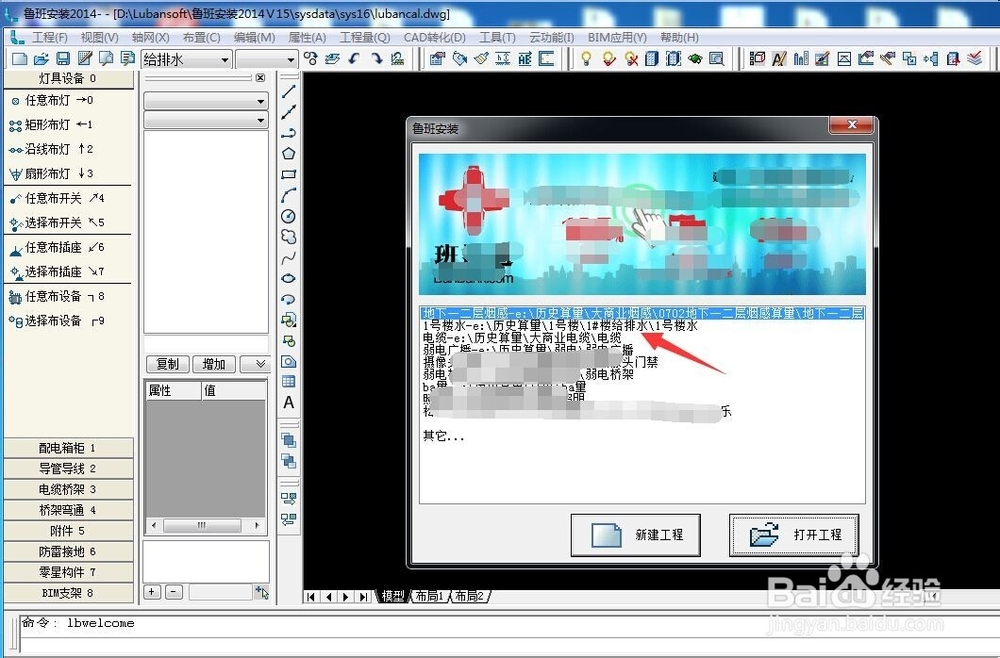The image size is (1000, 658).
Task: Select the 任意布设备 command
Action: point(57,296)
